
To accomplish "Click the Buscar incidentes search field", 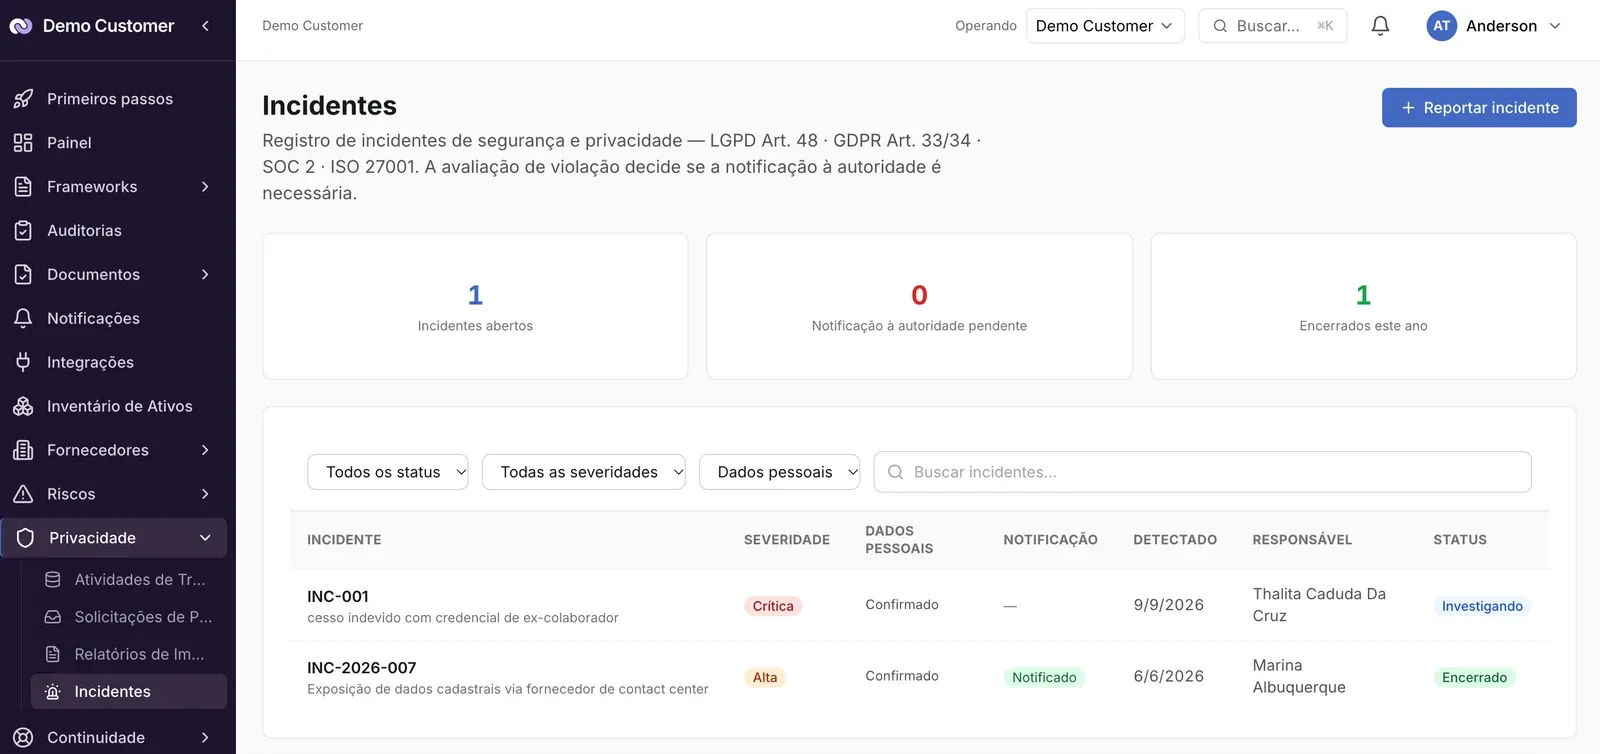I will tap(1203, 472).
